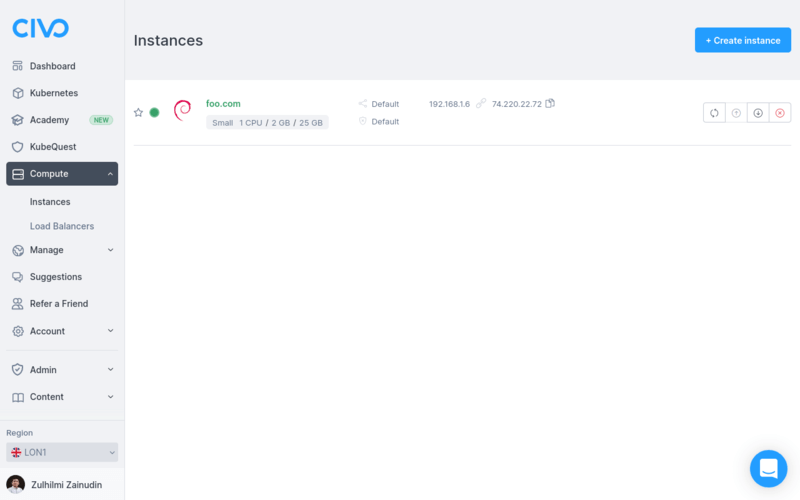Click the Debian logo of foo.com
This screenshot has height=500, width=800.
click(x=182, y=111)
